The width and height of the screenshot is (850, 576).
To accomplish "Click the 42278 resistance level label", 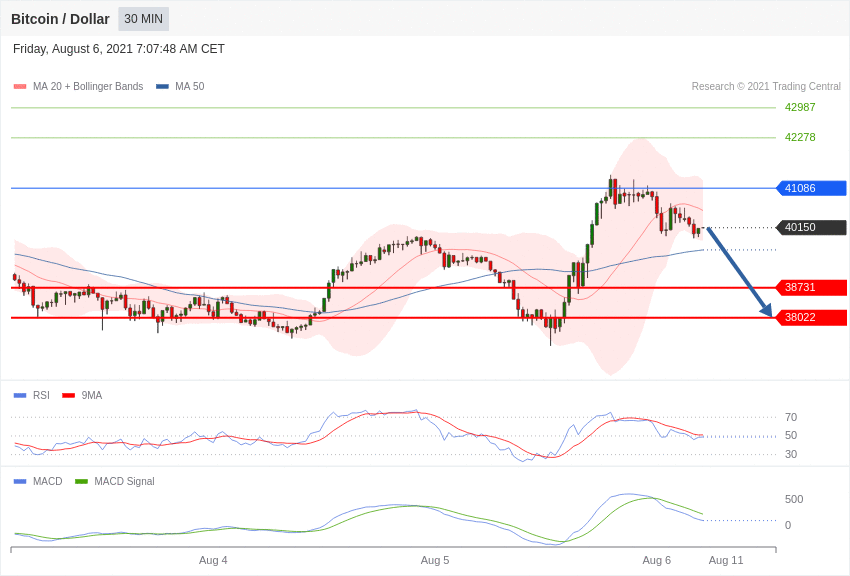I will tap(800, 137).
